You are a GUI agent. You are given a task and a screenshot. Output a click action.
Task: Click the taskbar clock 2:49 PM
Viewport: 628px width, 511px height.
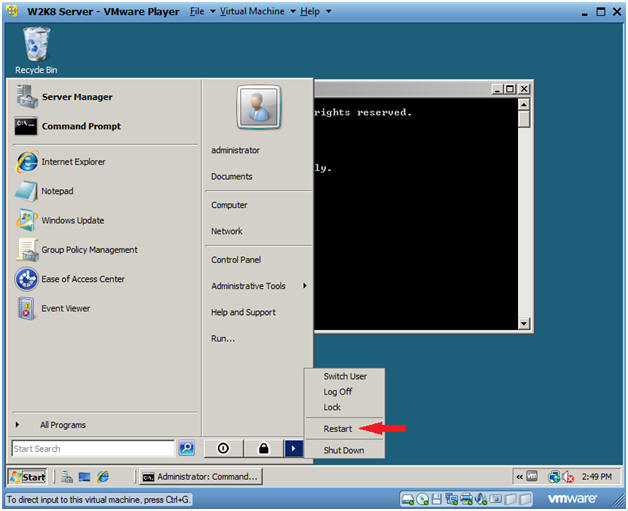click(597, 477)
